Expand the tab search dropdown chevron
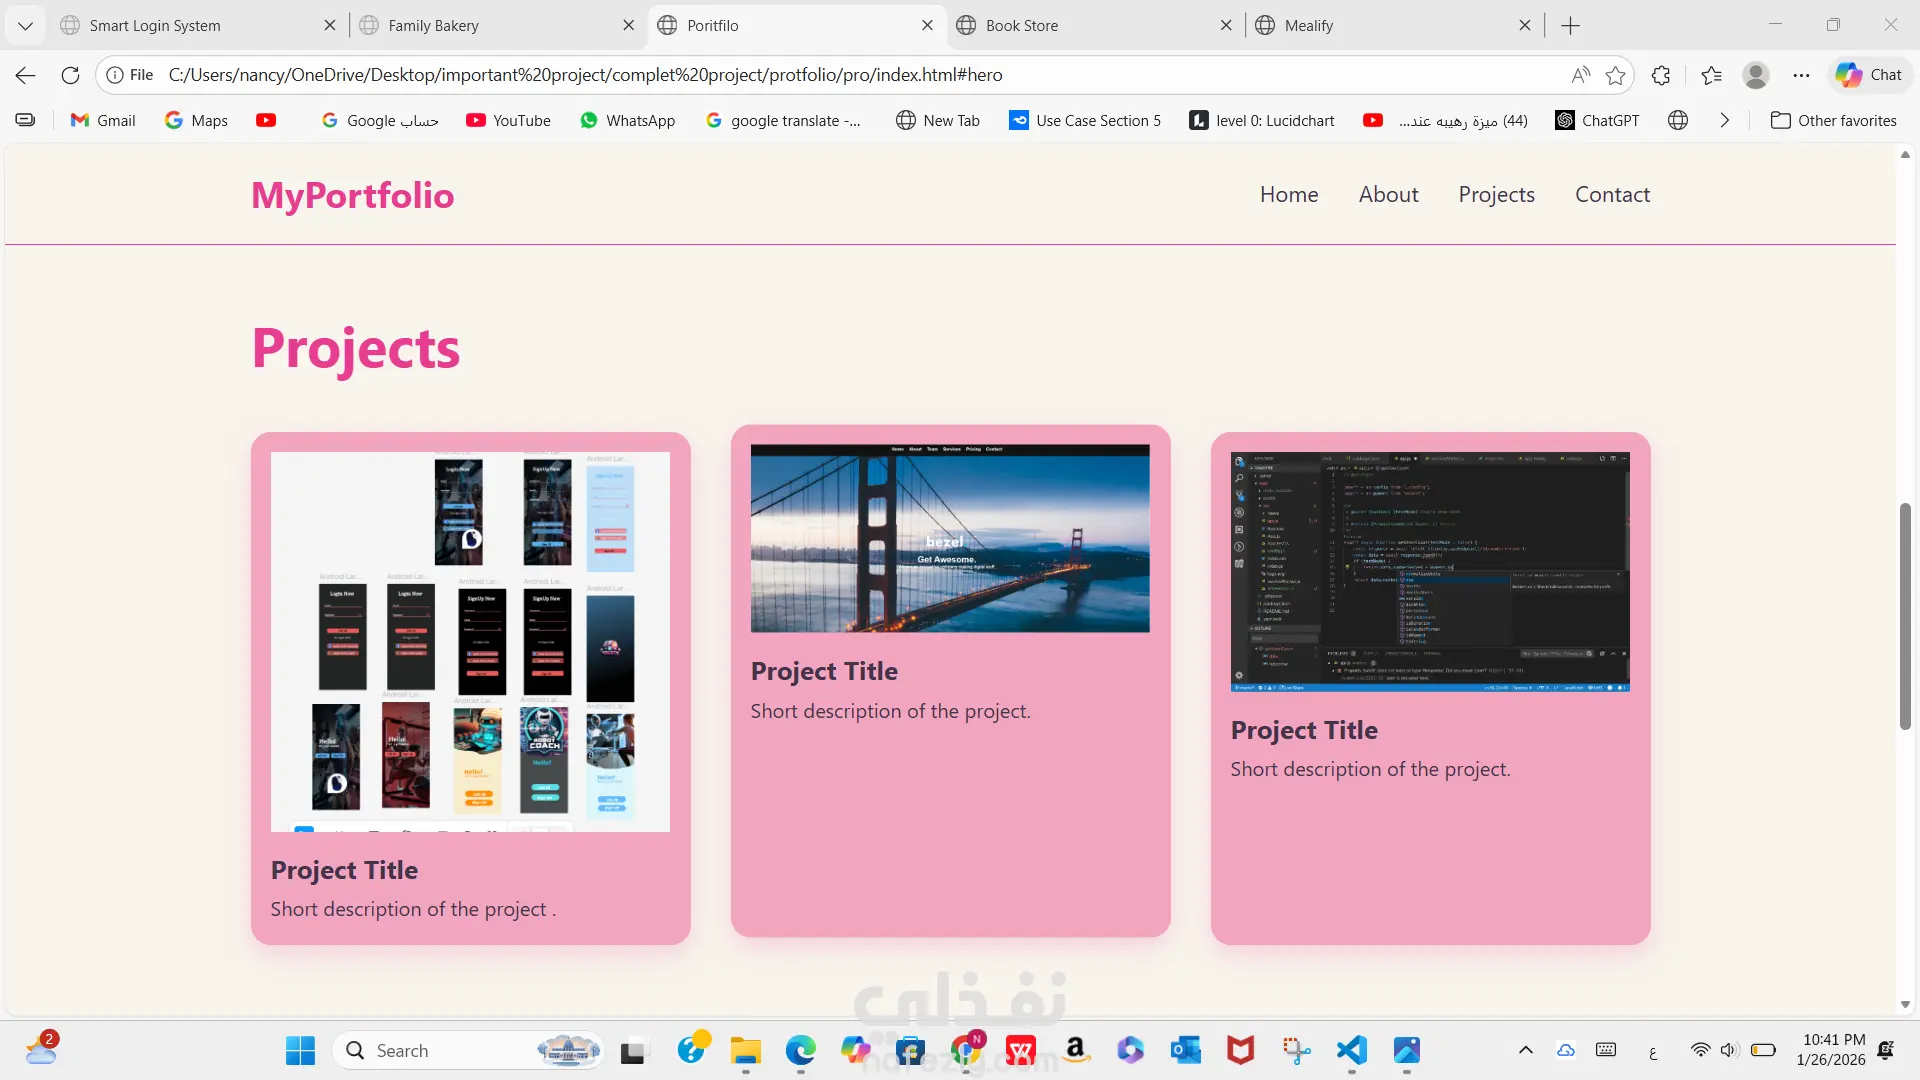Screen dimensions: 1920x1080 click(26, 26)
